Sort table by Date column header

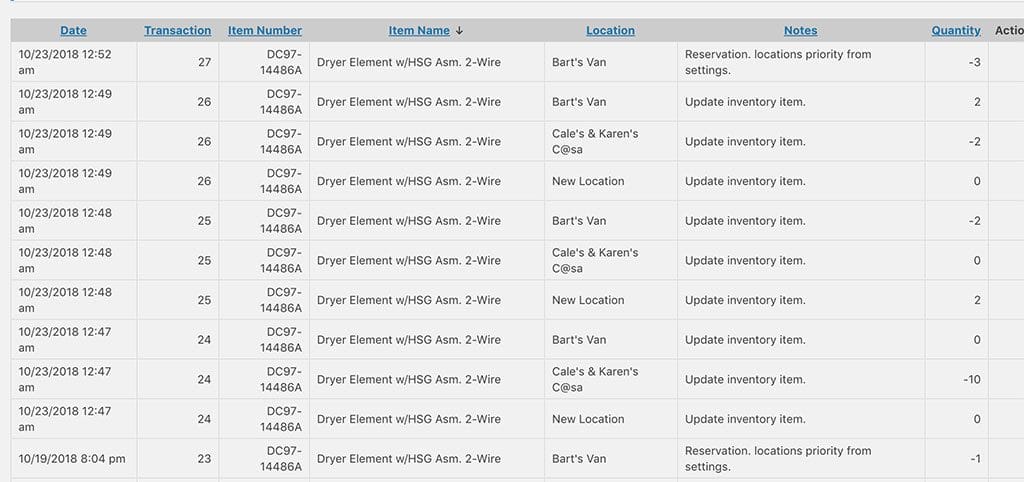click(x=73, y=31)
